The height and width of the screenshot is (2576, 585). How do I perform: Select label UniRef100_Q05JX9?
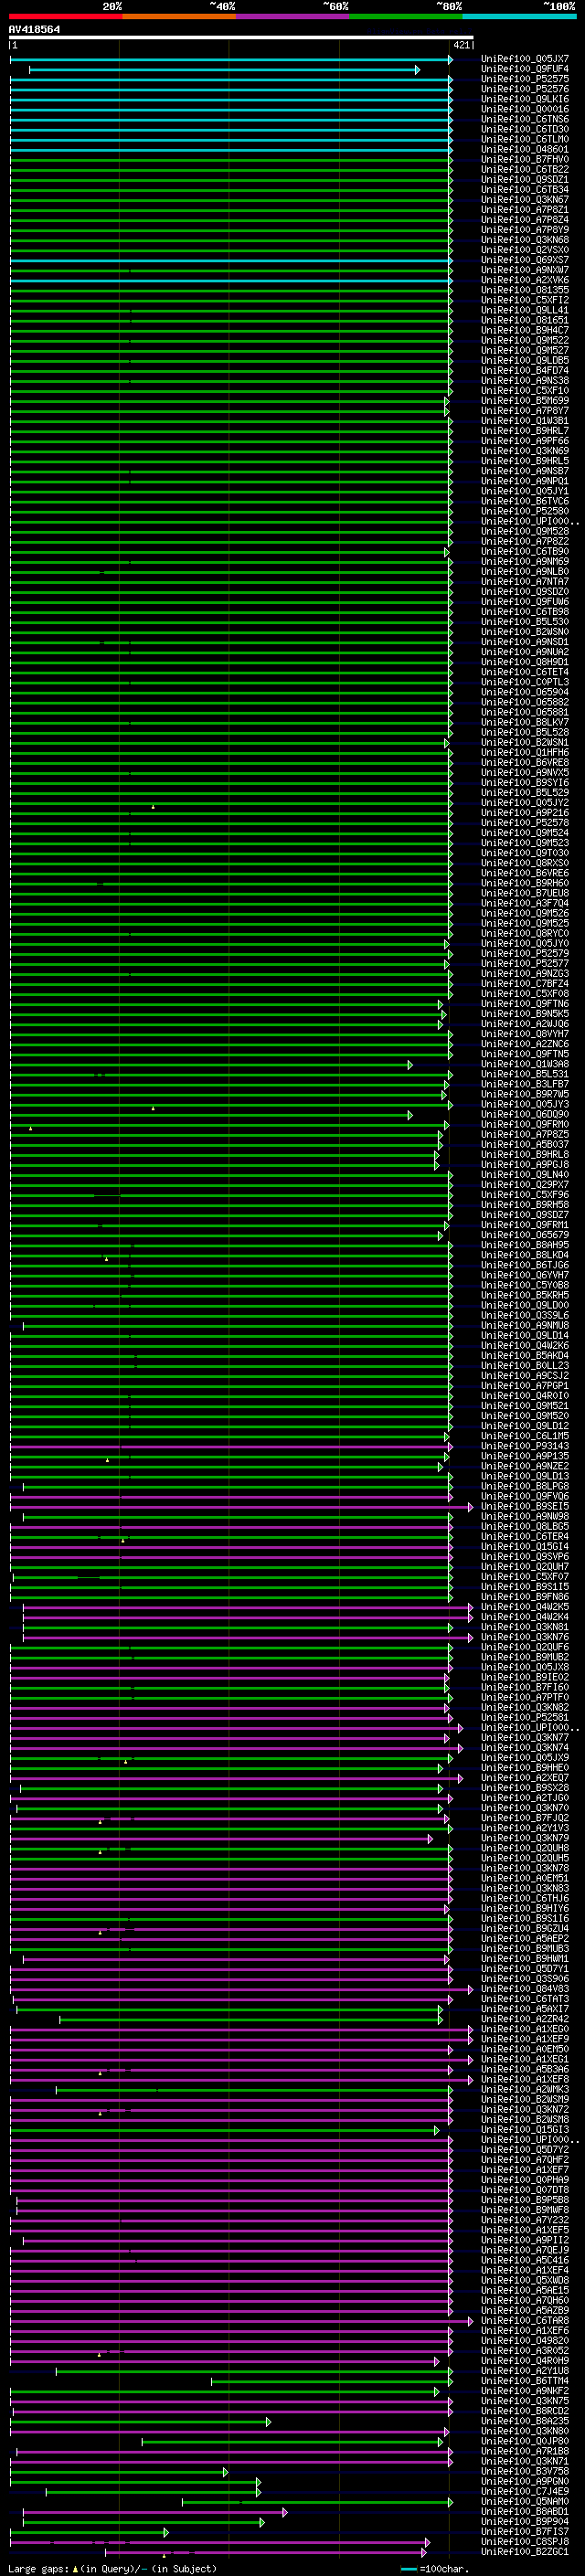click(x=525, y=1758)
